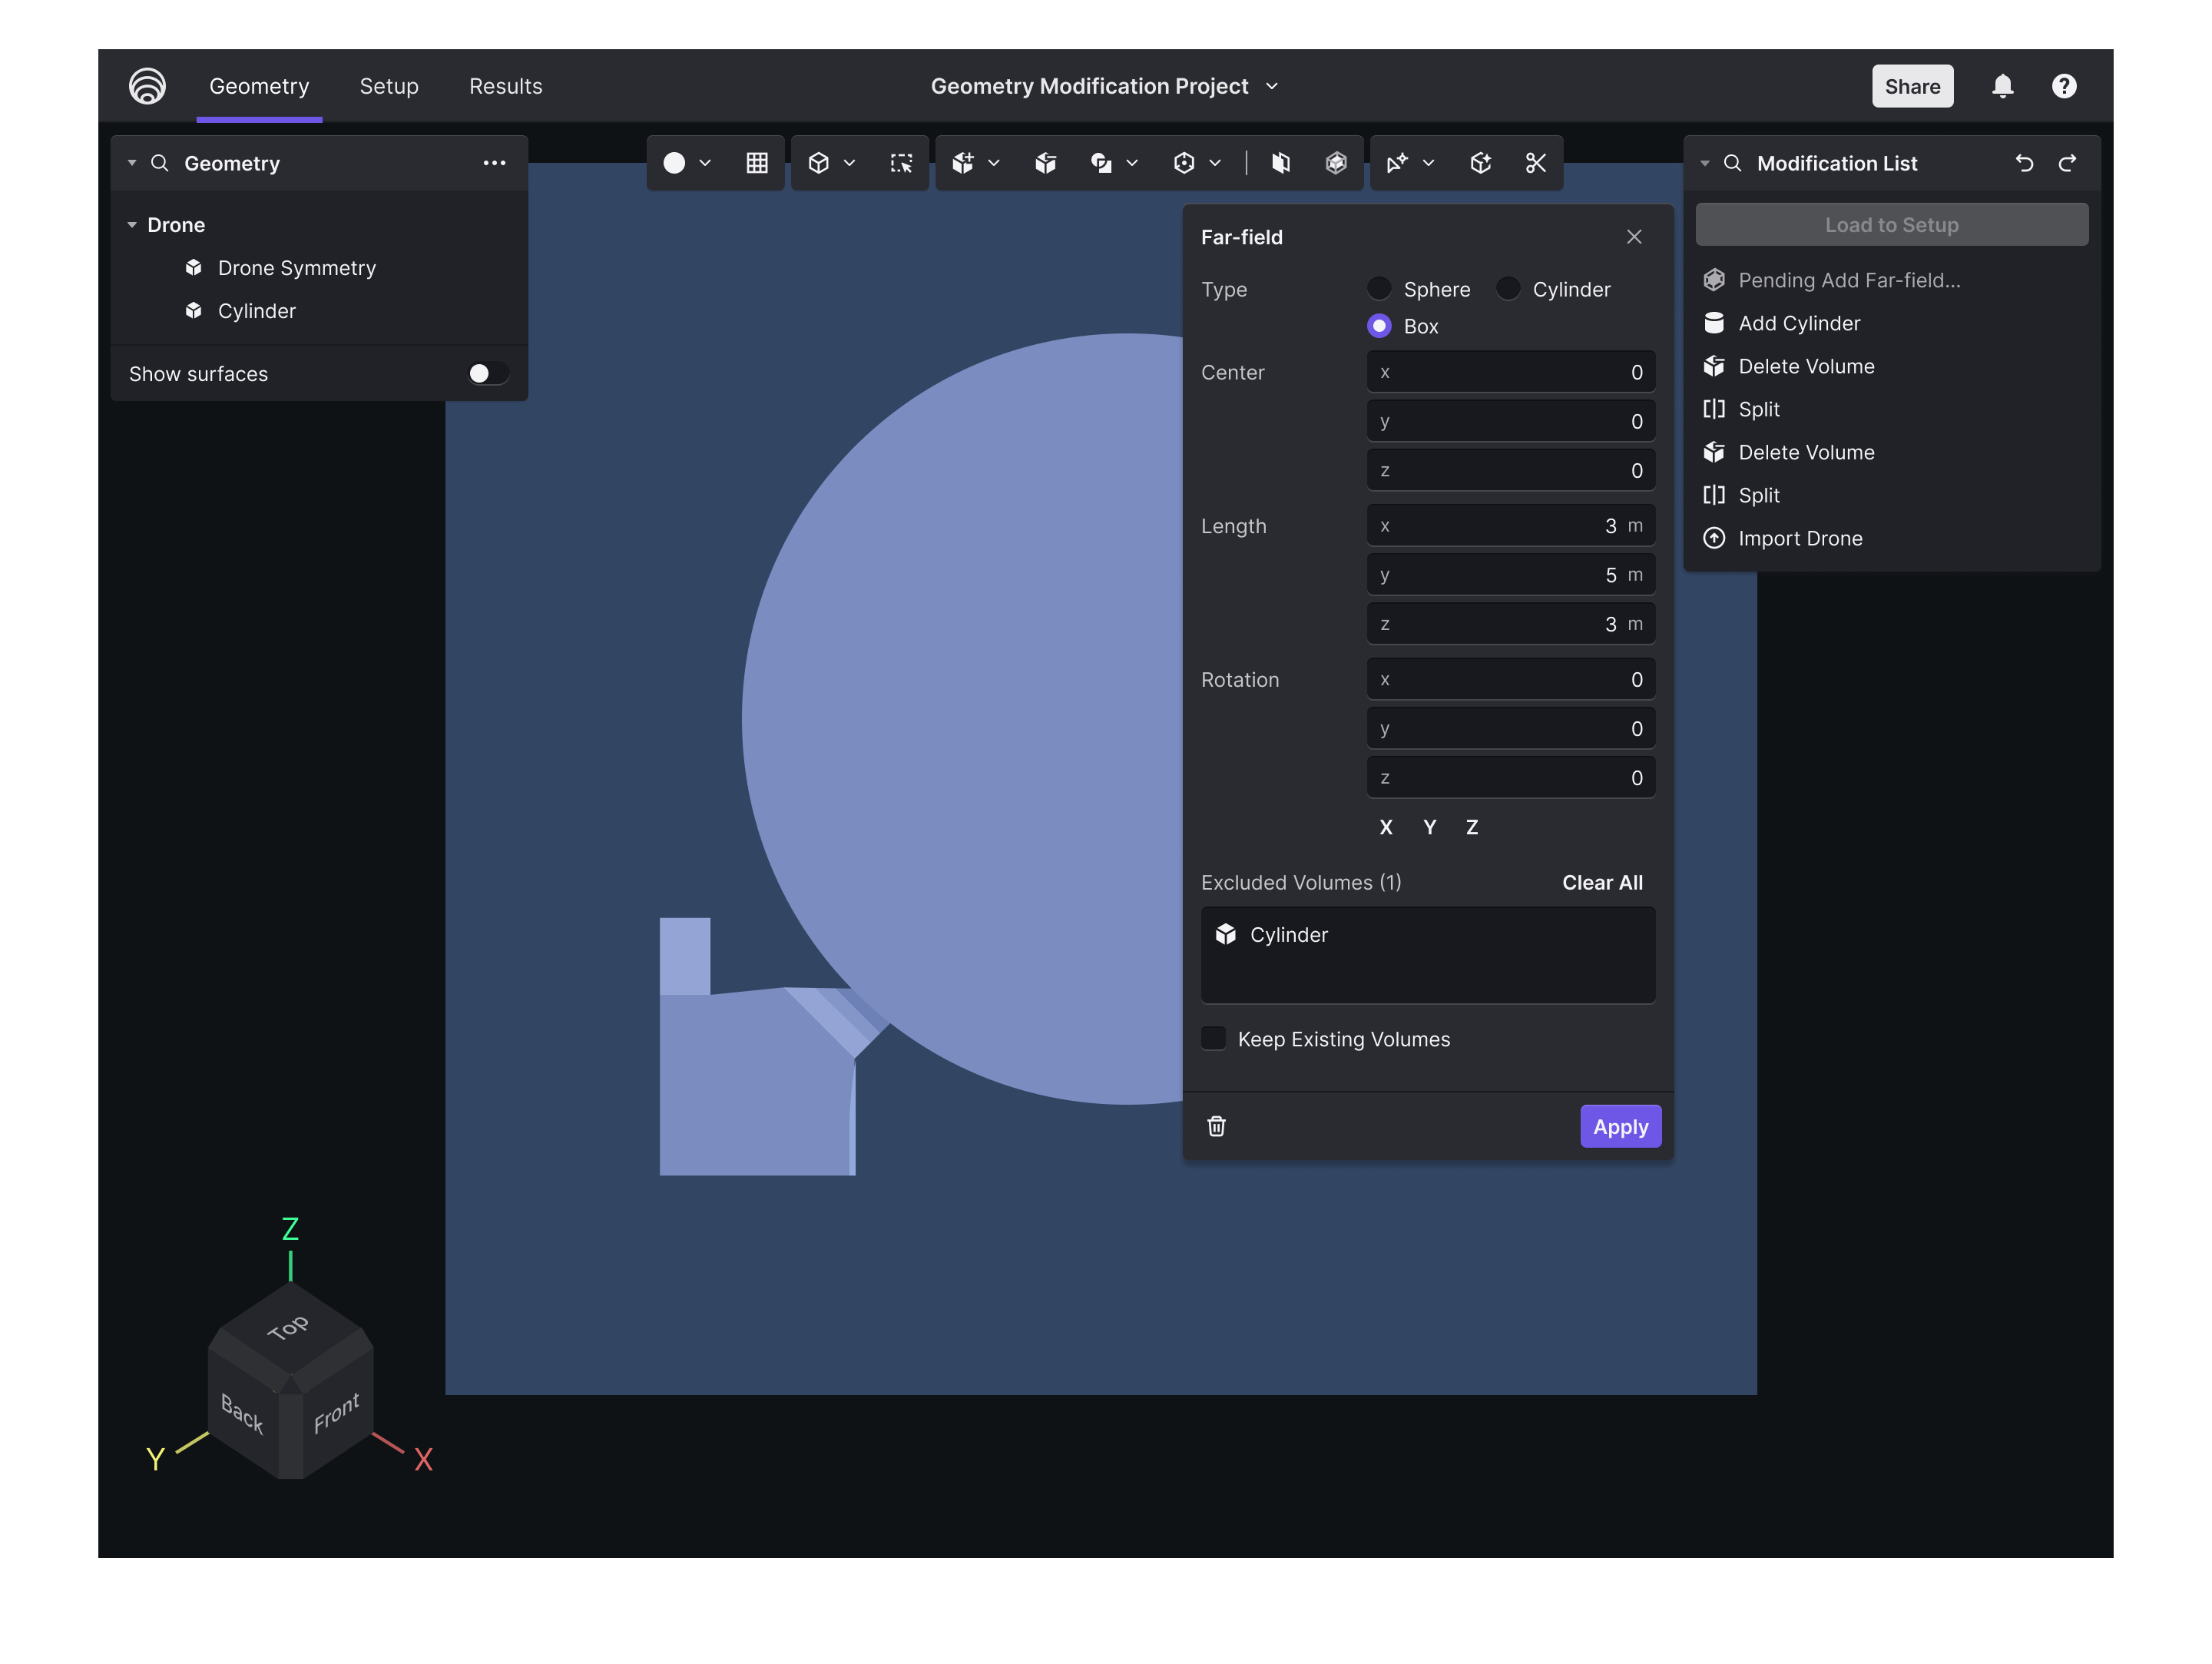Open smart cursor dropdown arrow
This screenshot has height=1664, width=2212.
point(1428,163)
